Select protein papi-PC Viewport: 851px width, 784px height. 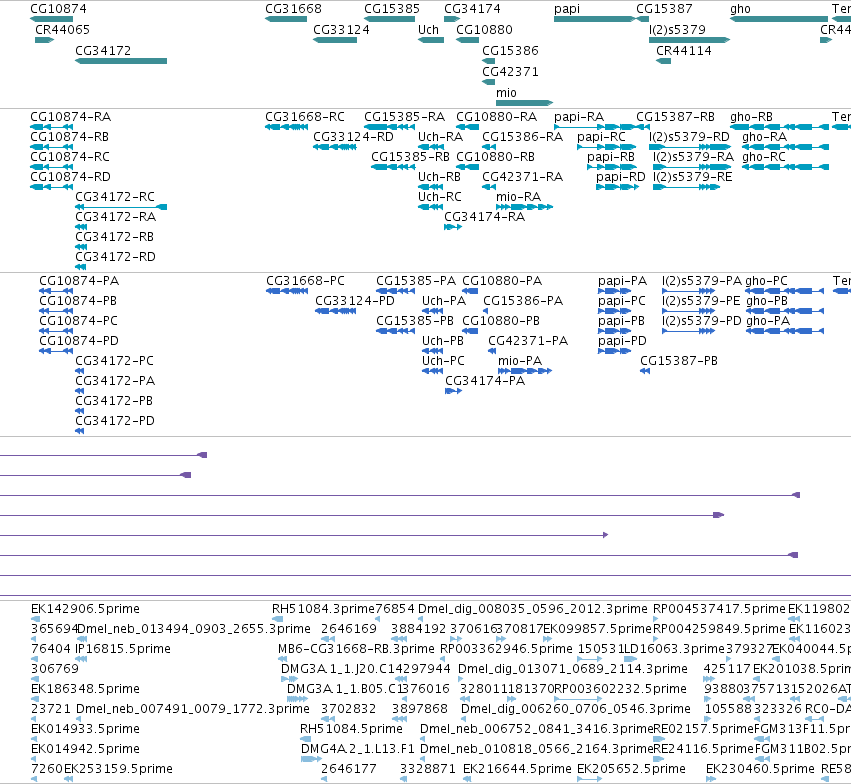622,301
